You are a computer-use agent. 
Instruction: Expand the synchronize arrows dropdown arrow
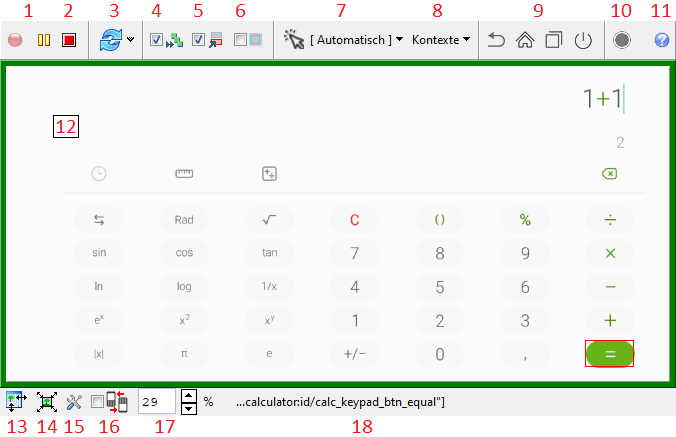(x=131, y=41)
